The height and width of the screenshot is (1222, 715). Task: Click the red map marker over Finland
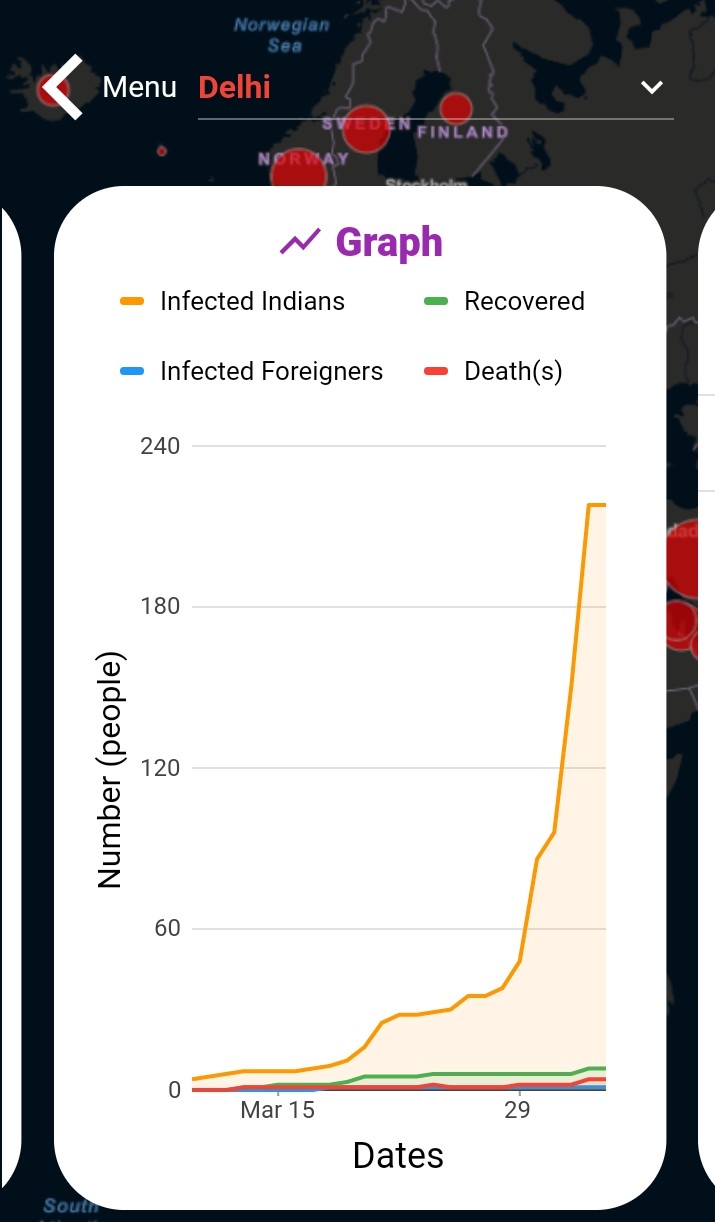(x=456, y=108)
